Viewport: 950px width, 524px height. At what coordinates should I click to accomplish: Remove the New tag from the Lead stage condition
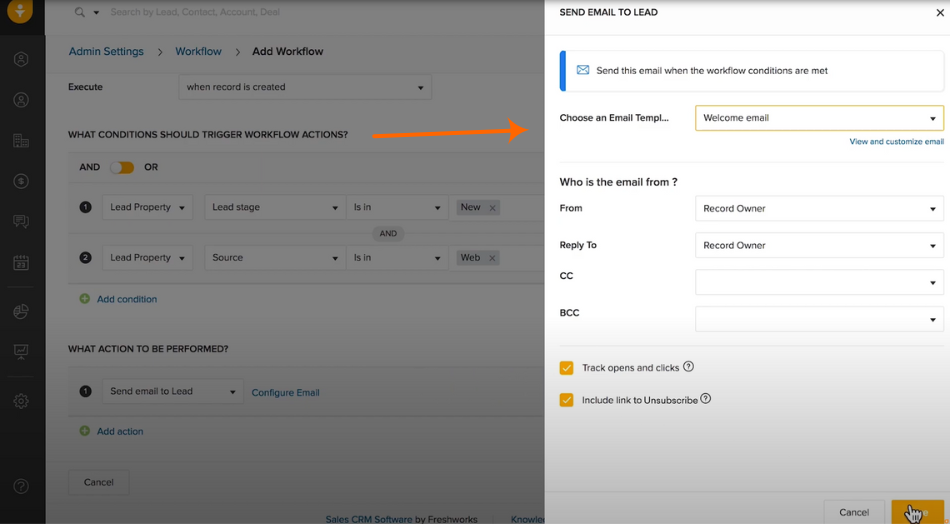(x=493, y=208)
